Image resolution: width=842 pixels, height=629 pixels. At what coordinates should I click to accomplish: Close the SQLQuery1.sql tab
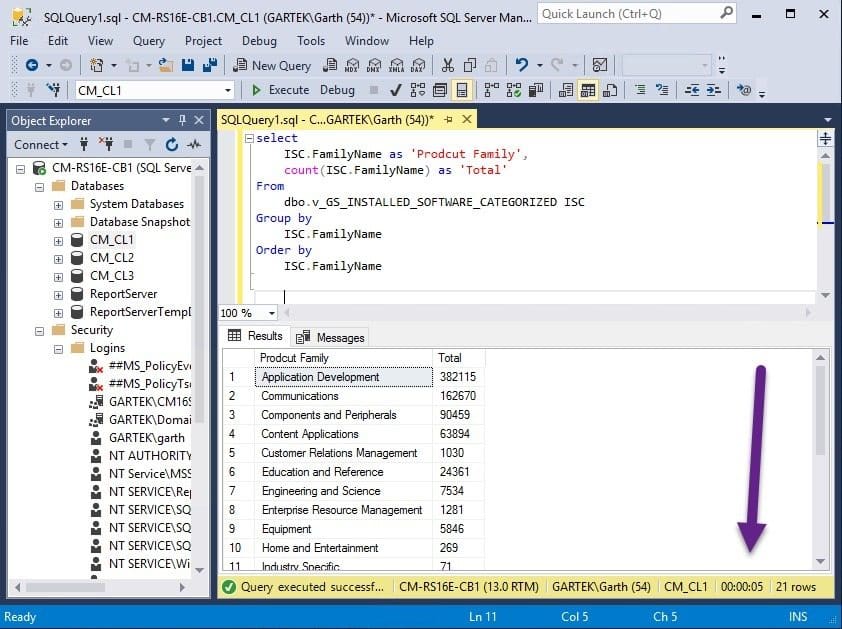point(467,119)
